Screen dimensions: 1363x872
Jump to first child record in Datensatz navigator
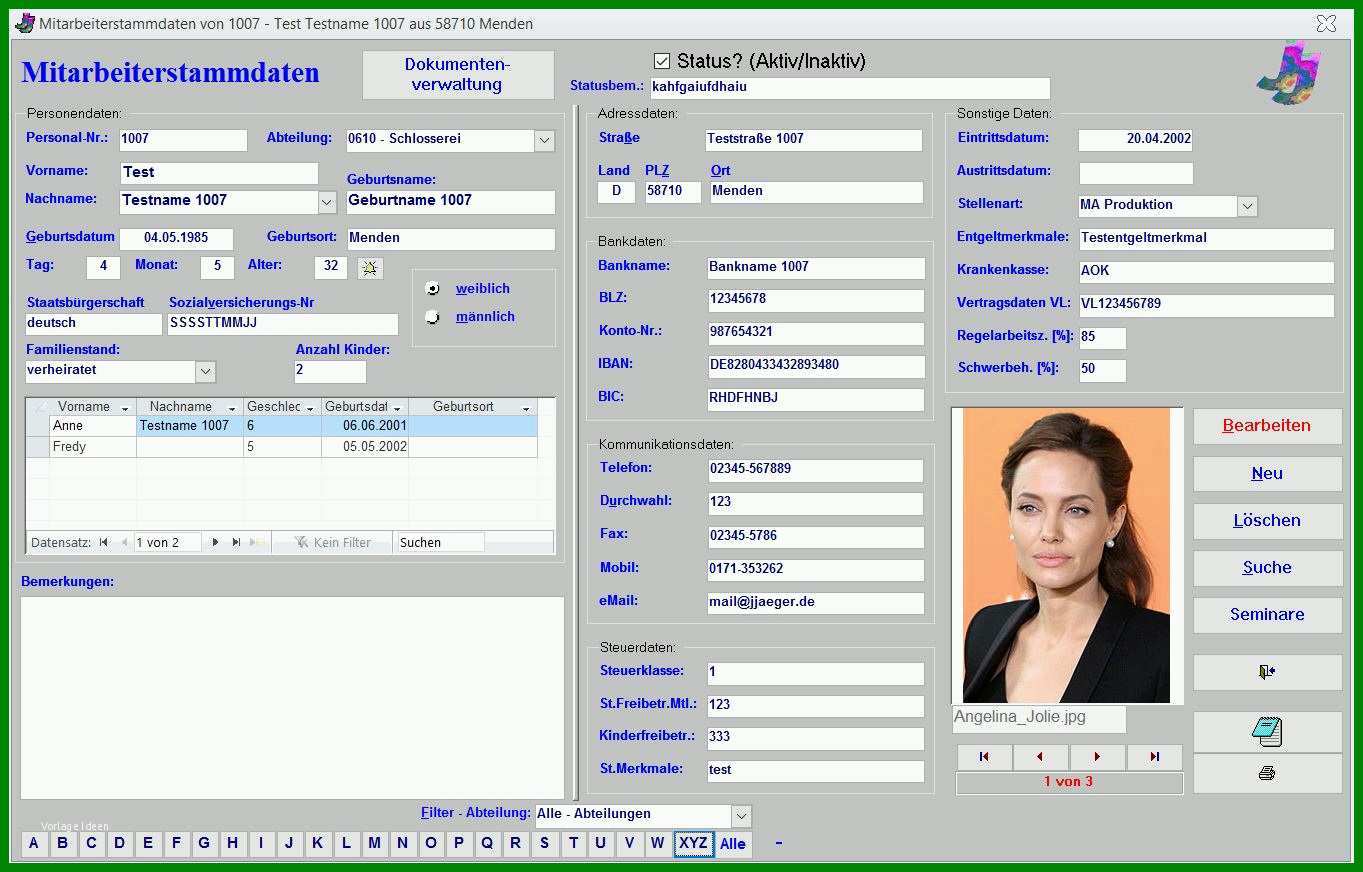103,542
